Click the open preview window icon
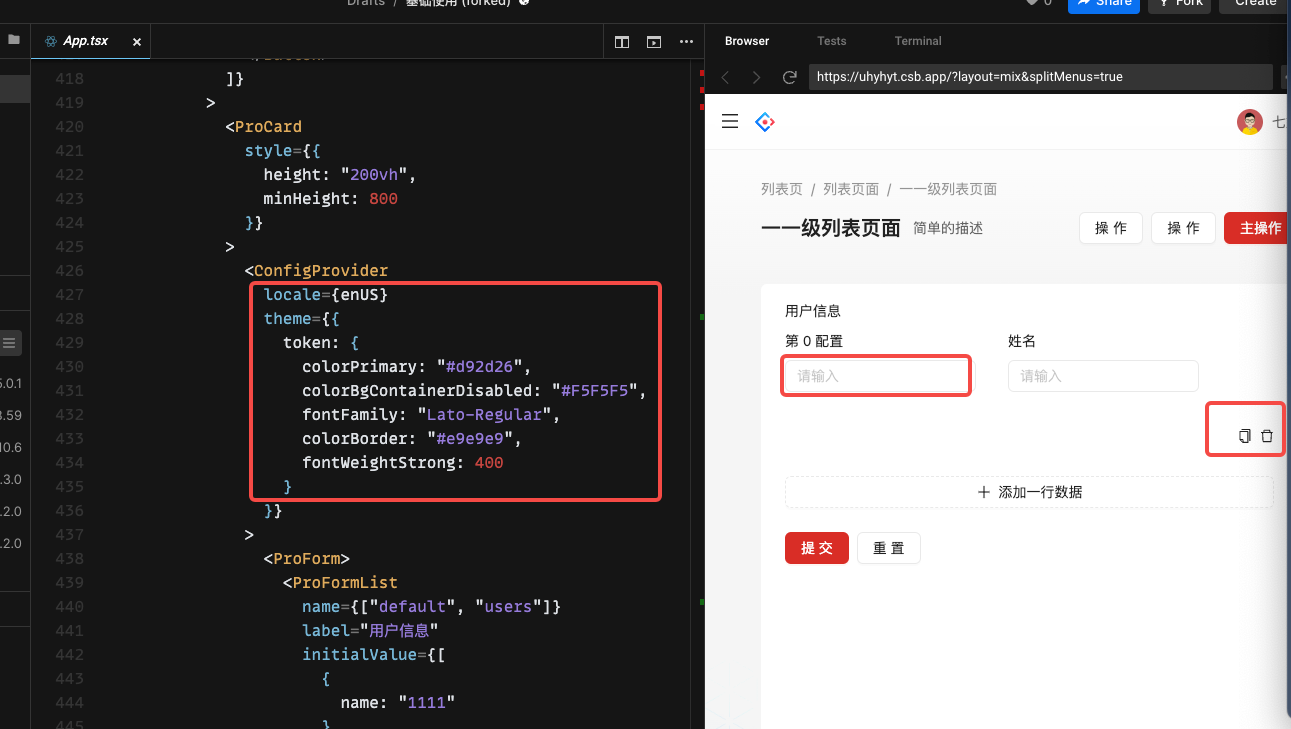 click(x=653, y=42)
